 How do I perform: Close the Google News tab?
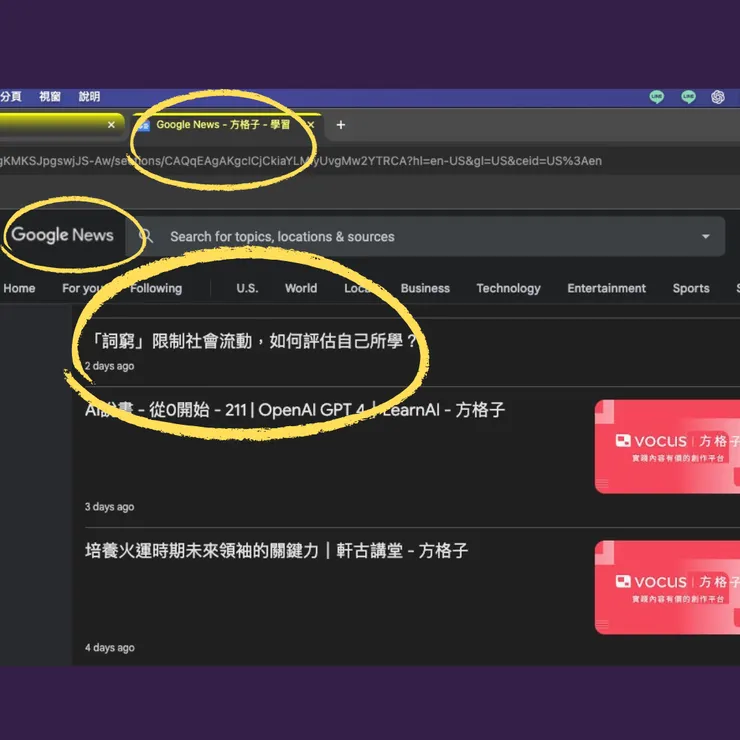click(x=311, y=125)
